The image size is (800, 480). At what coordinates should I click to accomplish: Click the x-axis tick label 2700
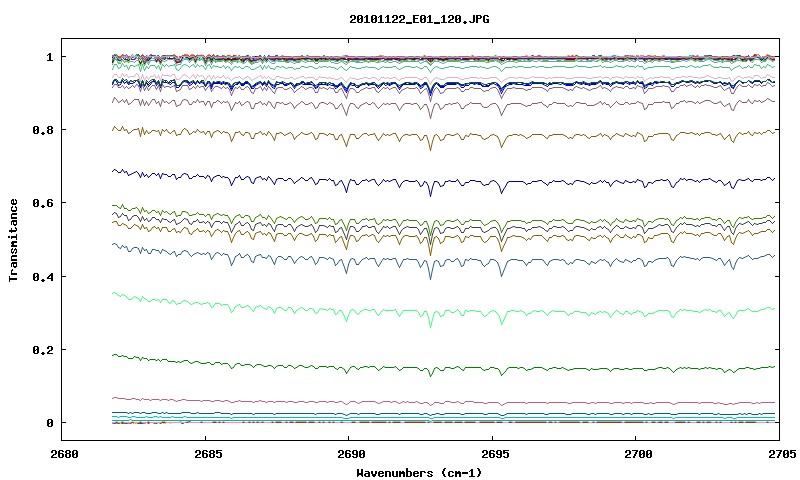click(x=638, y=454)
